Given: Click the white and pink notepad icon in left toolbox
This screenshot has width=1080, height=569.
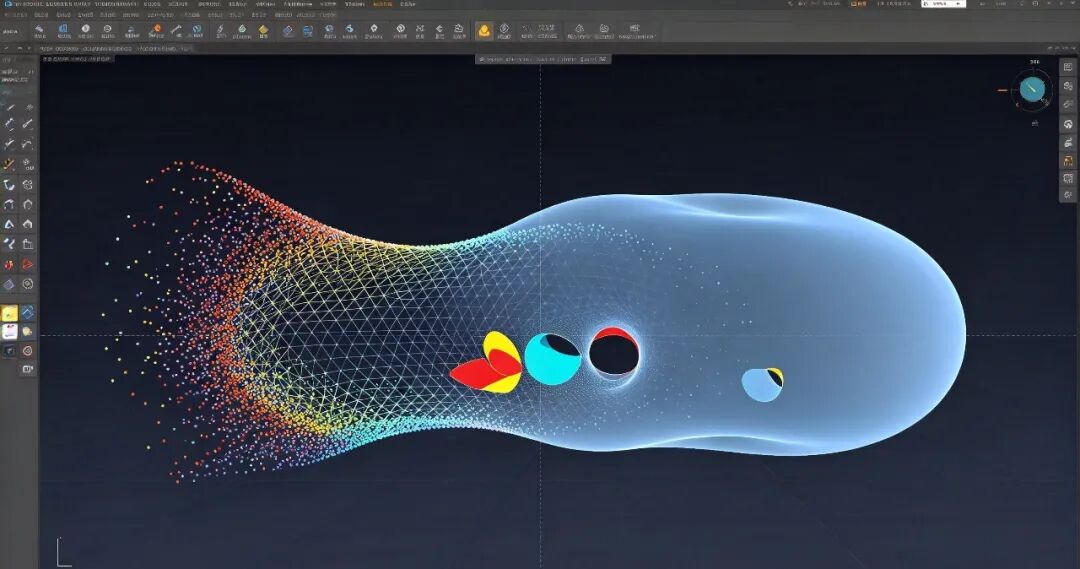Looking at the screenshot, I should click(x=9, y=332).
